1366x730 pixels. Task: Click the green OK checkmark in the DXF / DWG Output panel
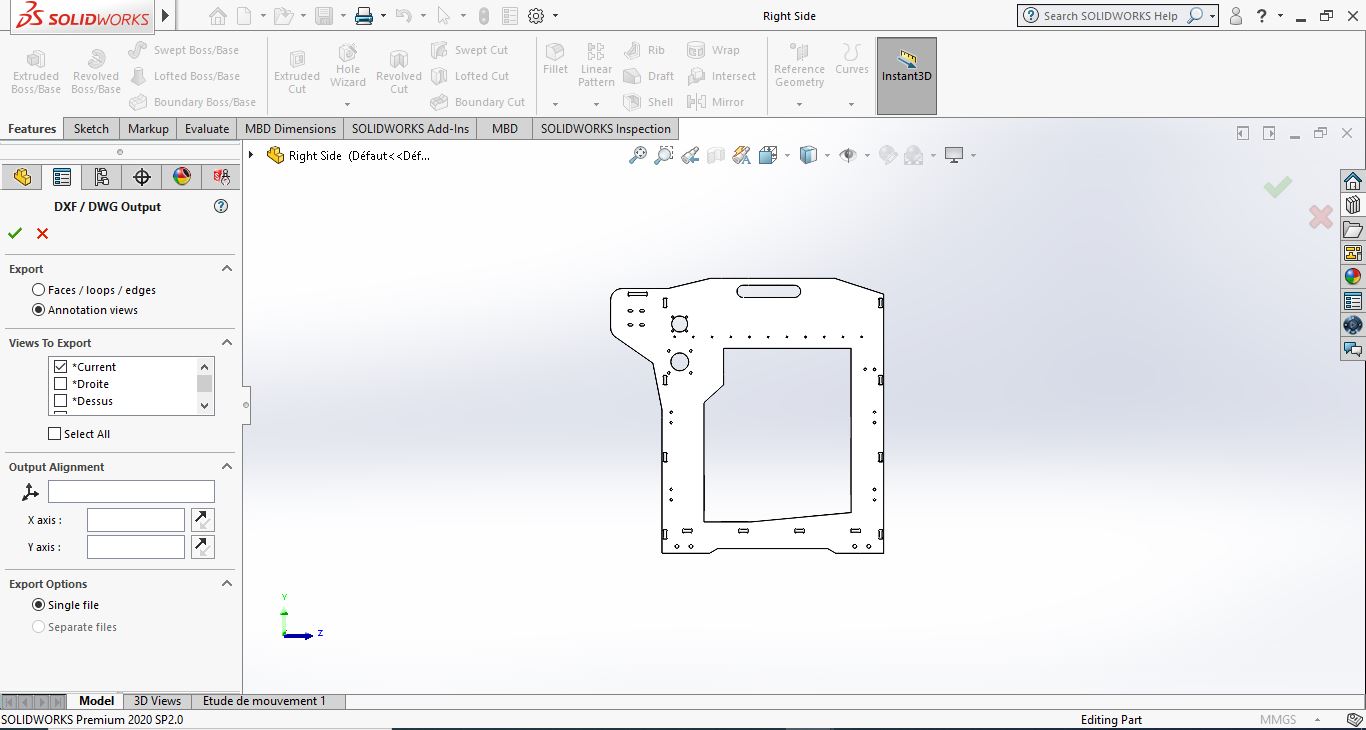coord(15,233)
